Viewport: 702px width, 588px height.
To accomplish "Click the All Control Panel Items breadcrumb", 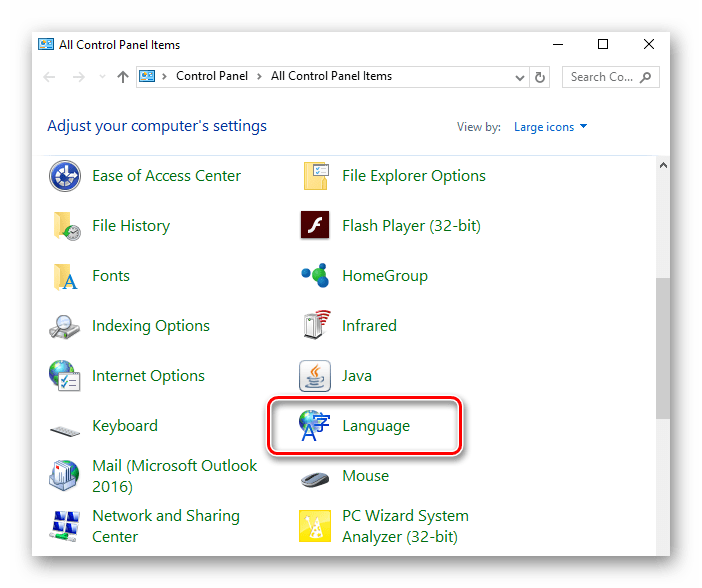I will point(331,77).
